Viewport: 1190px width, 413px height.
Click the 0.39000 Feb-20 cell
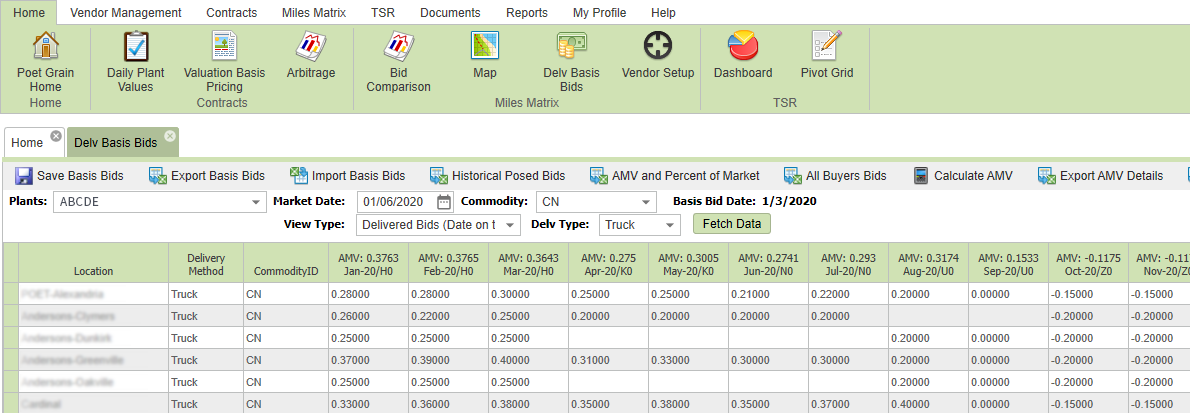pos(449,360)
